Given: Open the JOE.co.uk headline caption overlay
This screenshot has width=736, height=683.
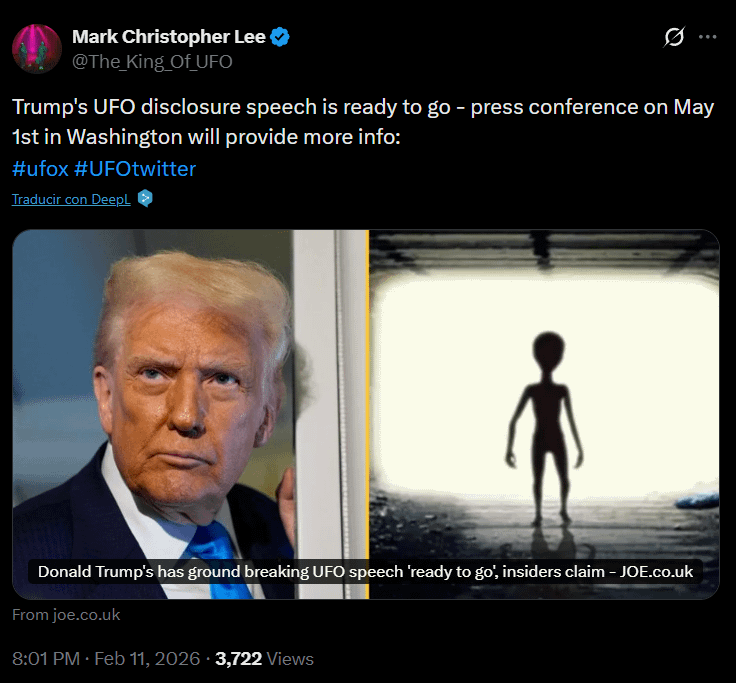Looking at the screenshot, I should point(365,571).
